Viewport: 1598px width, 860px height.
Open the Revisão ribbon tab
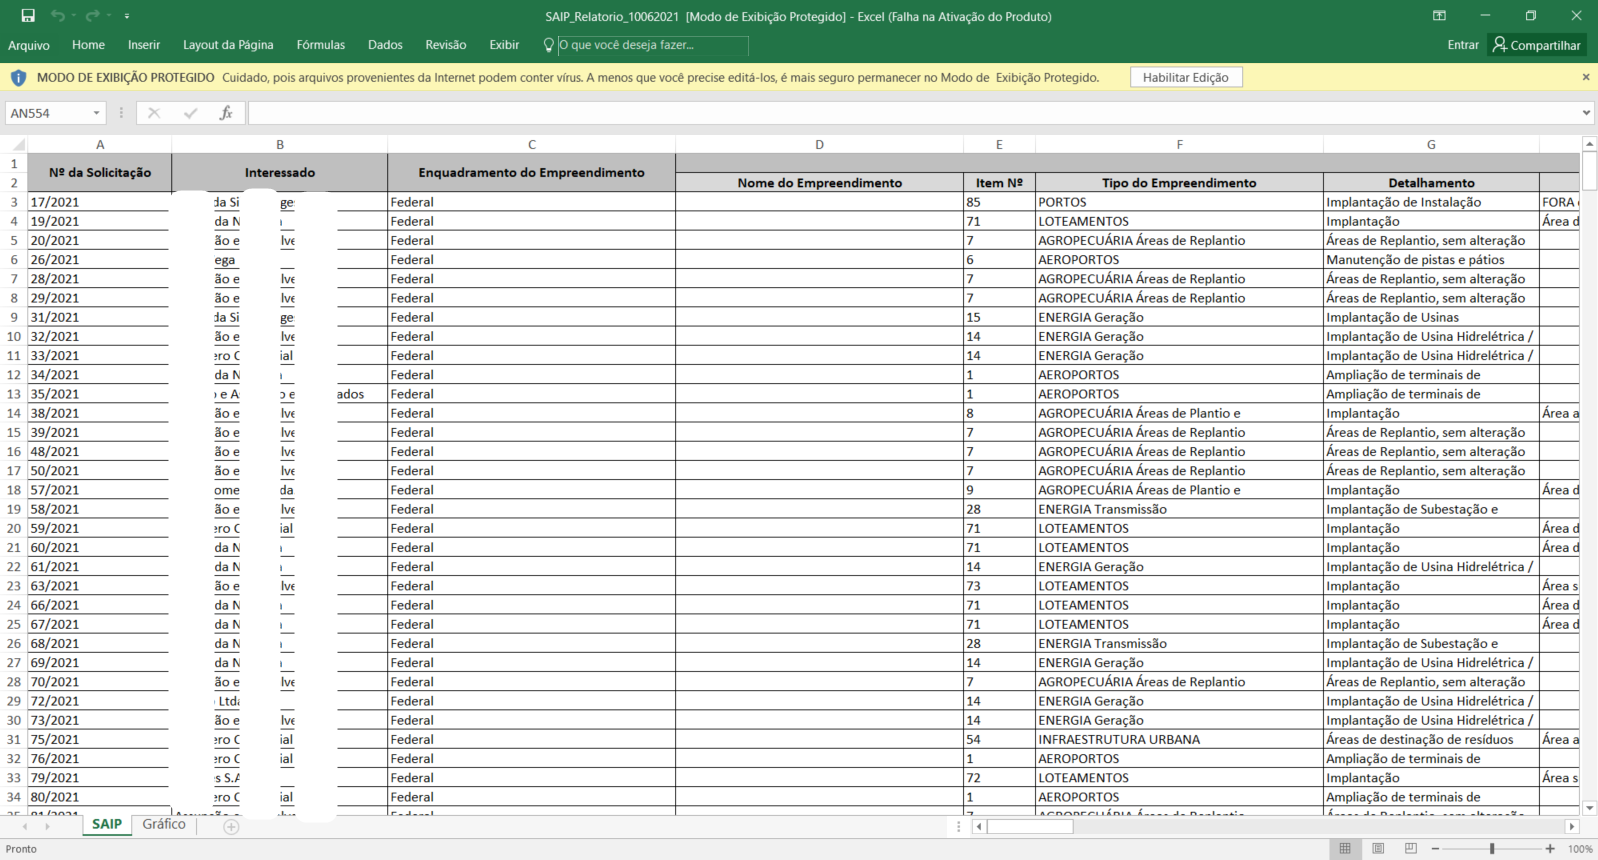[446, 45]
